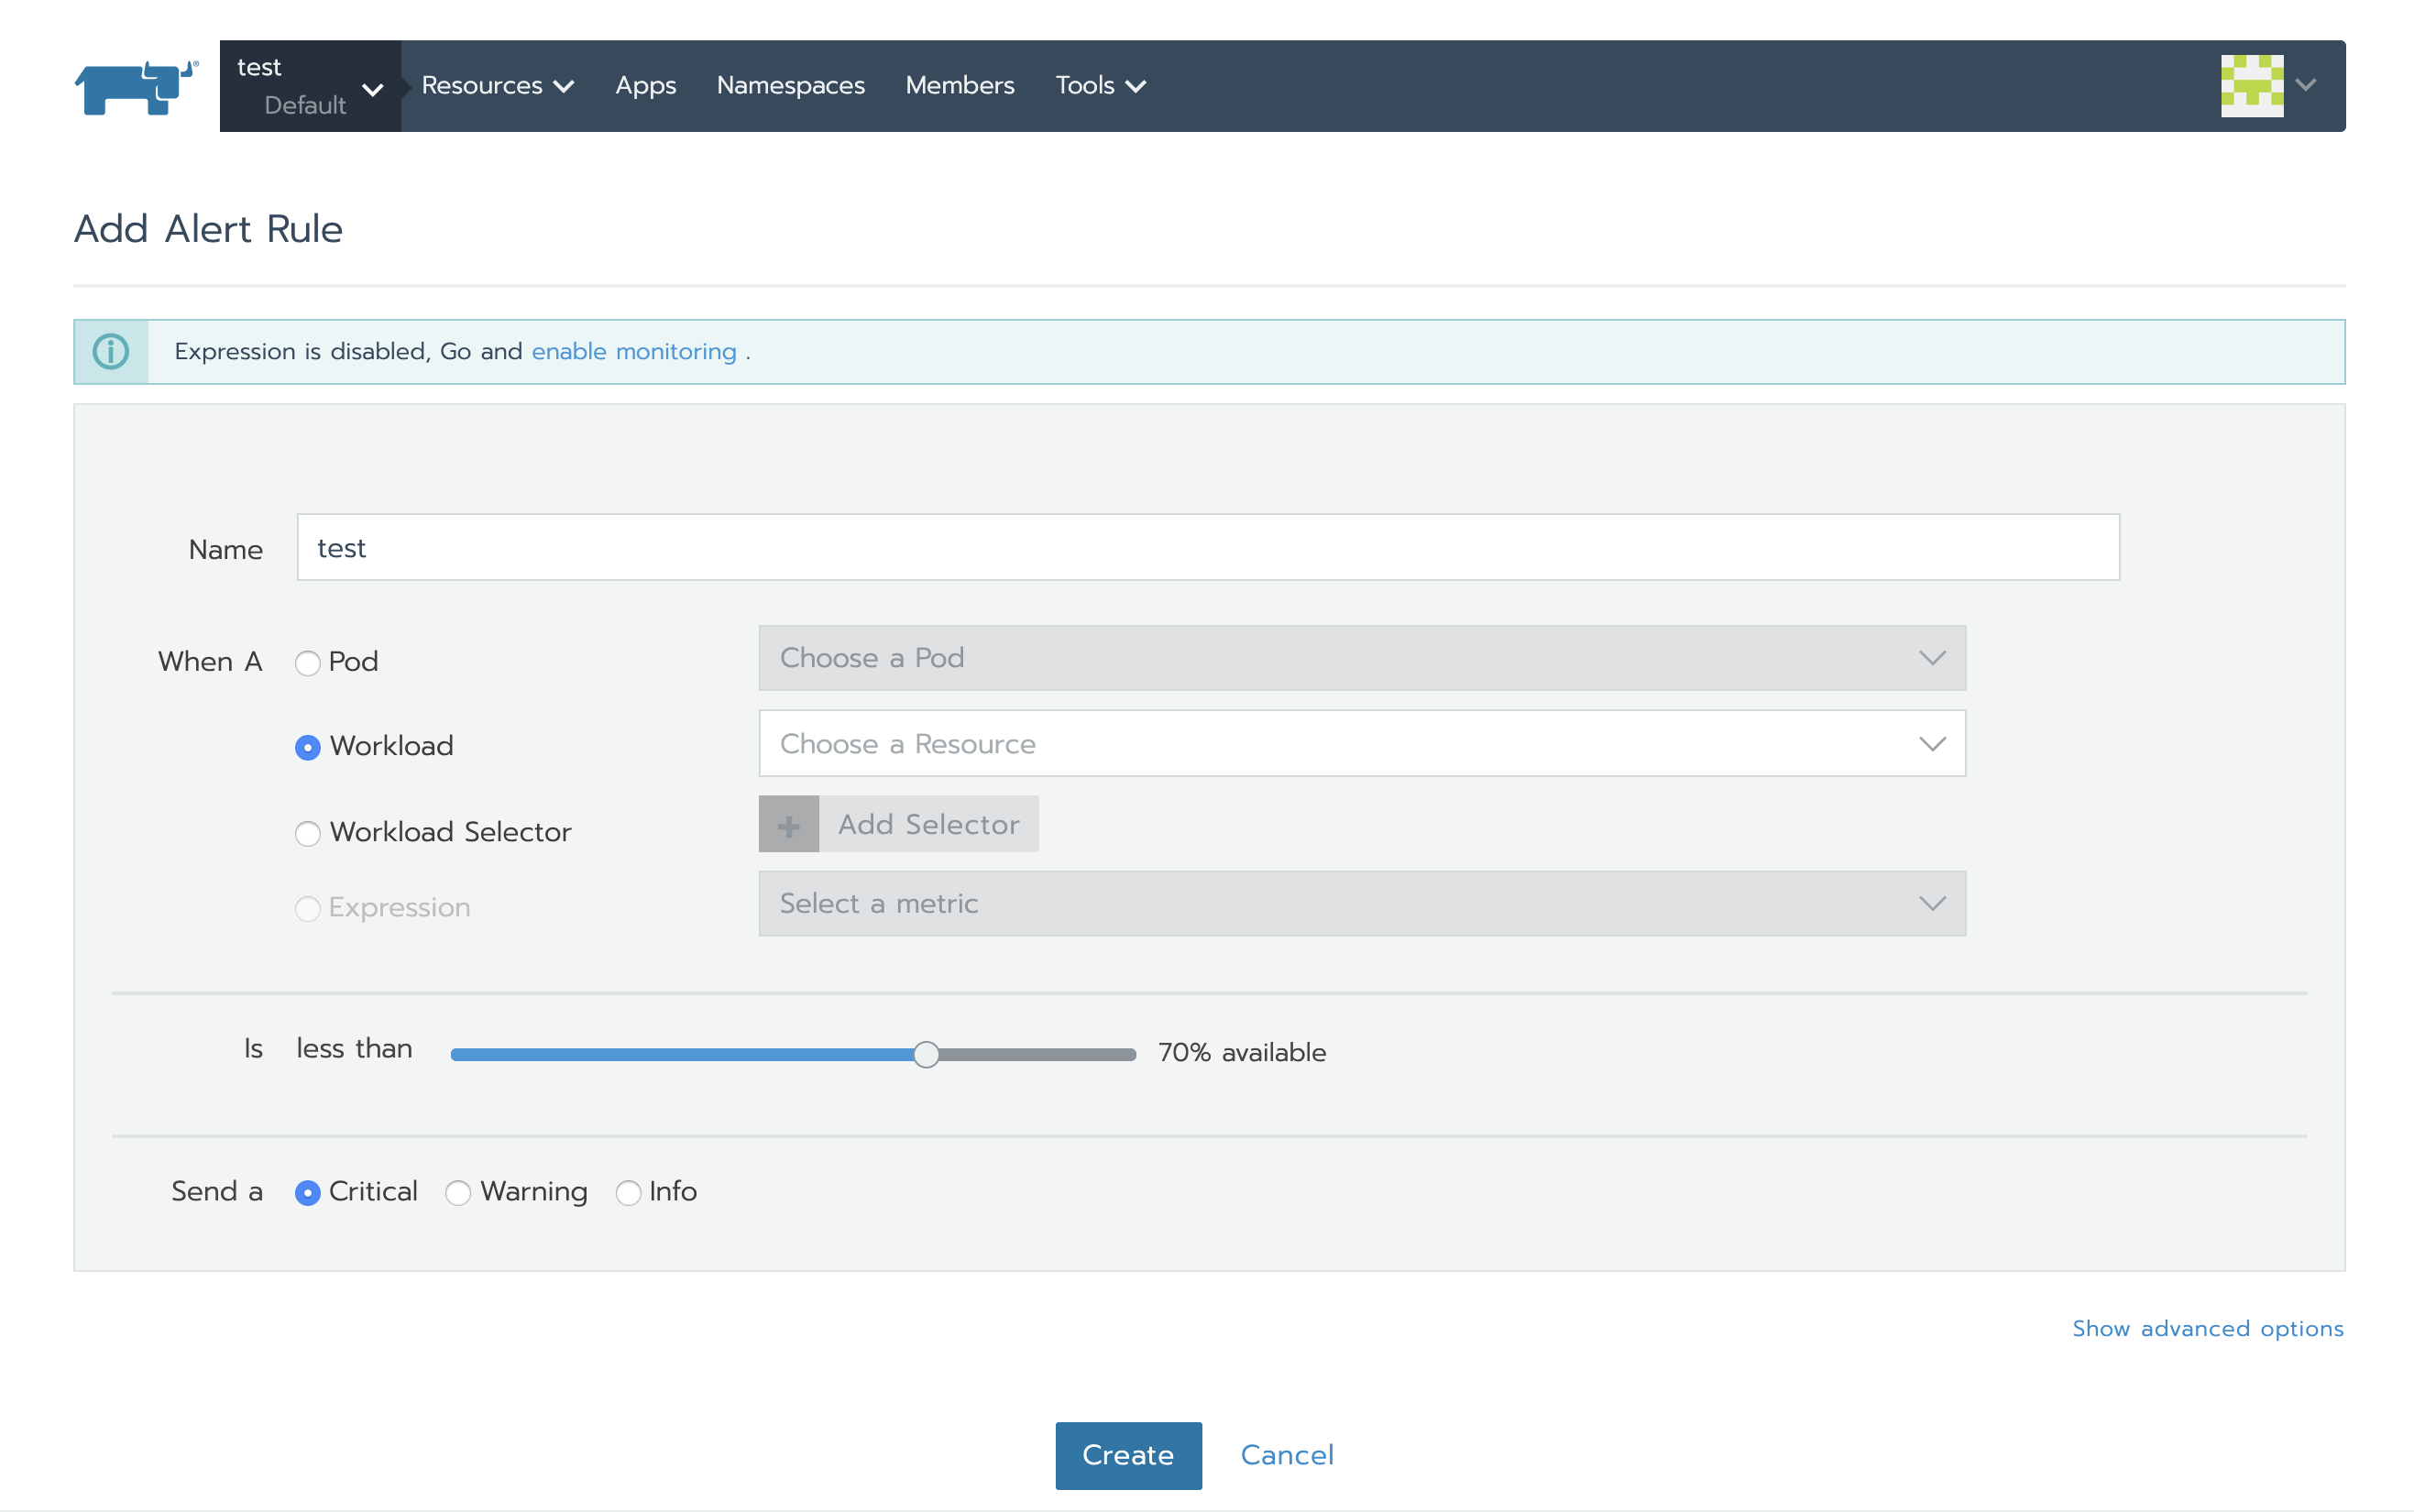Open the Tools menu
Screen dimensions: 2414x1512
[x=1099, y=86]
